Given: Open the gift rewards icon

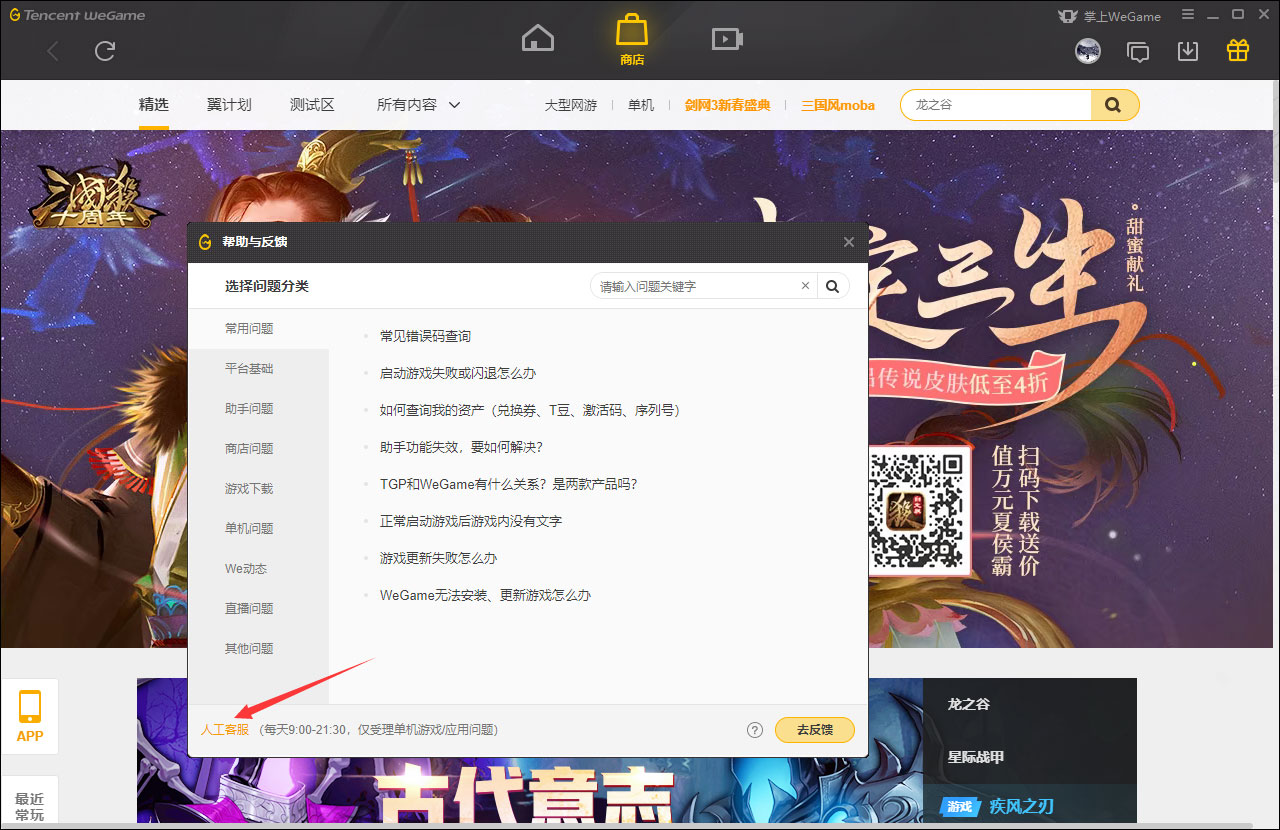Looking at the screenshot, I should click(x=1237, y=48).
